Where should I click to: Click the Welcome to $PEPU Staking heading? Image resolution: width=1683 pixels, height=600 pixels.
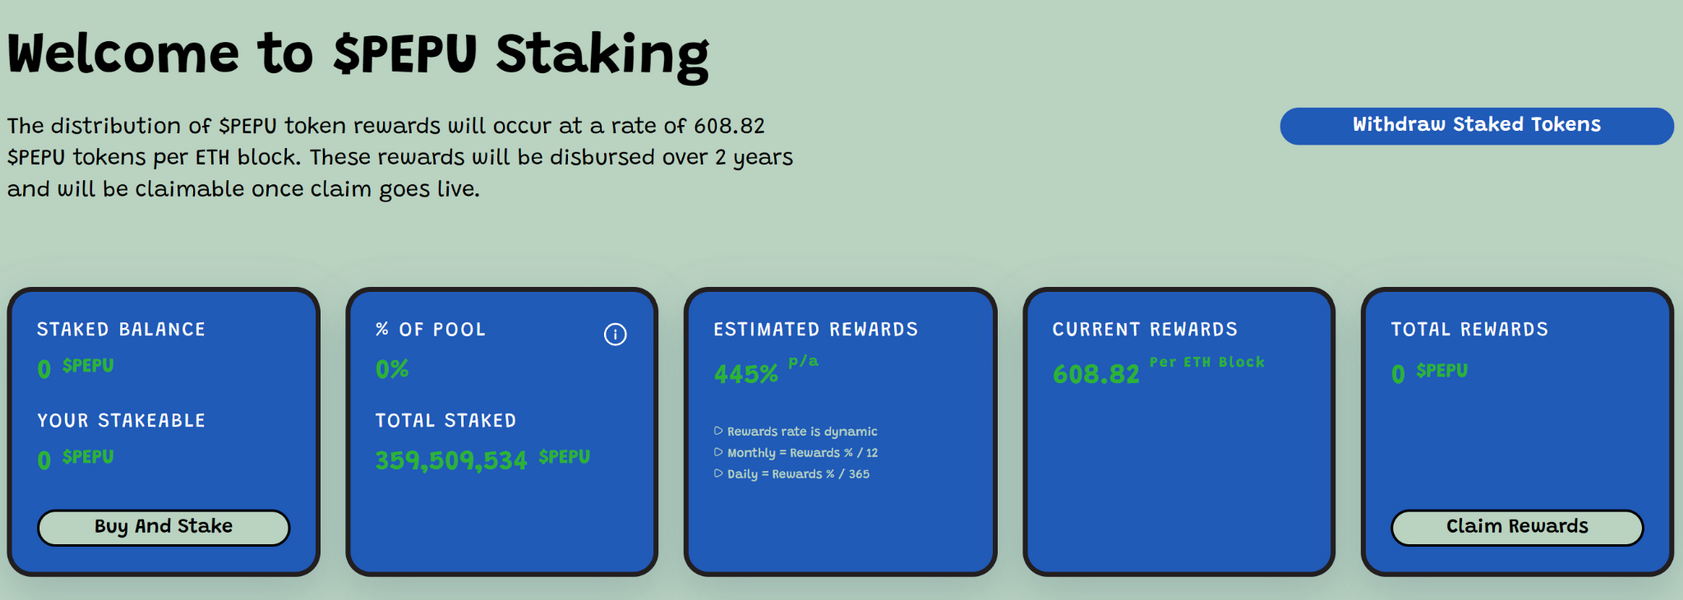pyautogui.click(x=358, y=54)
